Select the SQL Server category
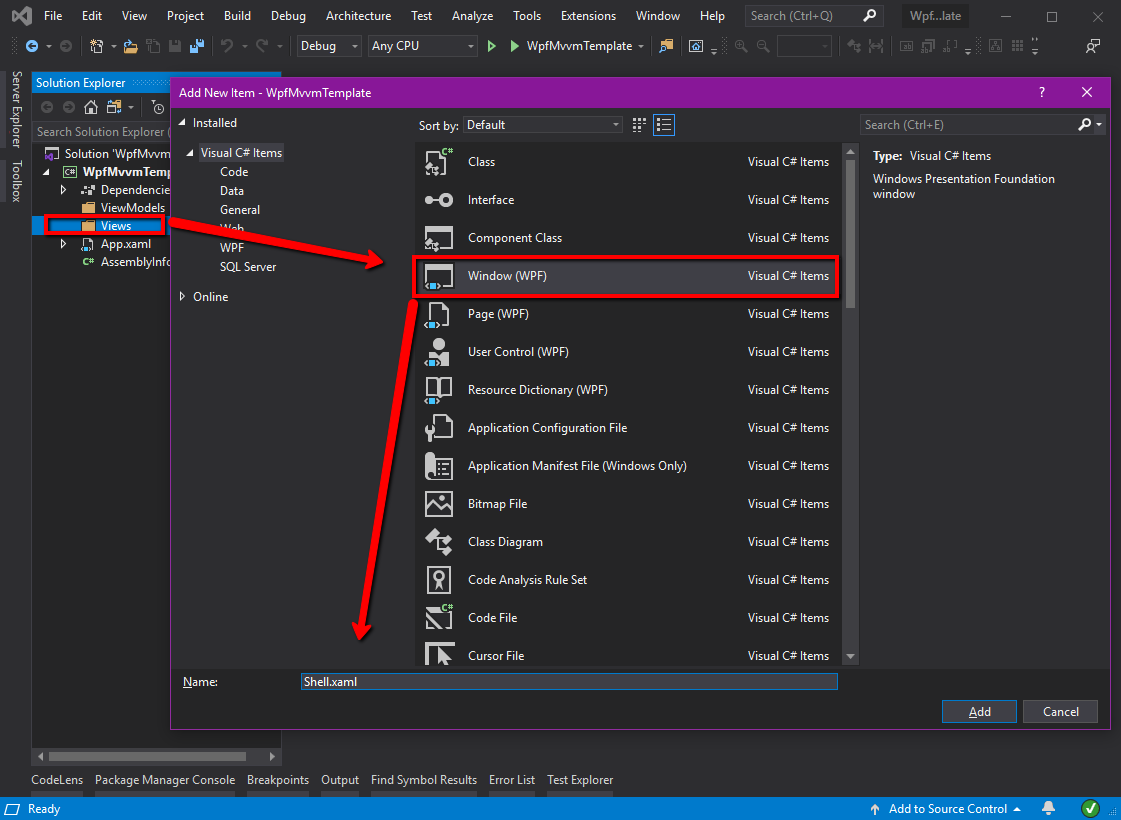Viewport: 1121px width, 820px height. (x=248, y=267)
